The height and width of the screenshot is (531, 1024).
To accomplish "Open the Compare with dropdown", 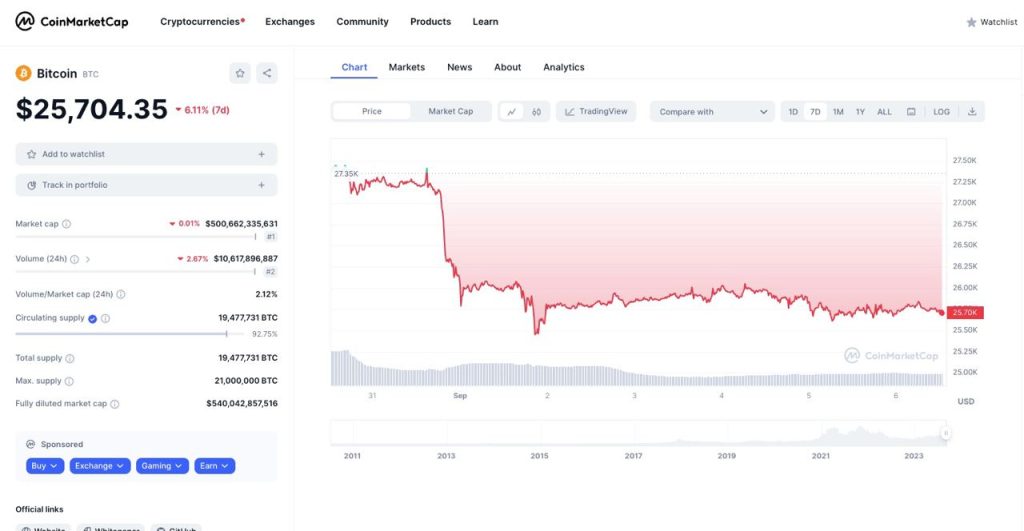I will (x=713, y=112).
